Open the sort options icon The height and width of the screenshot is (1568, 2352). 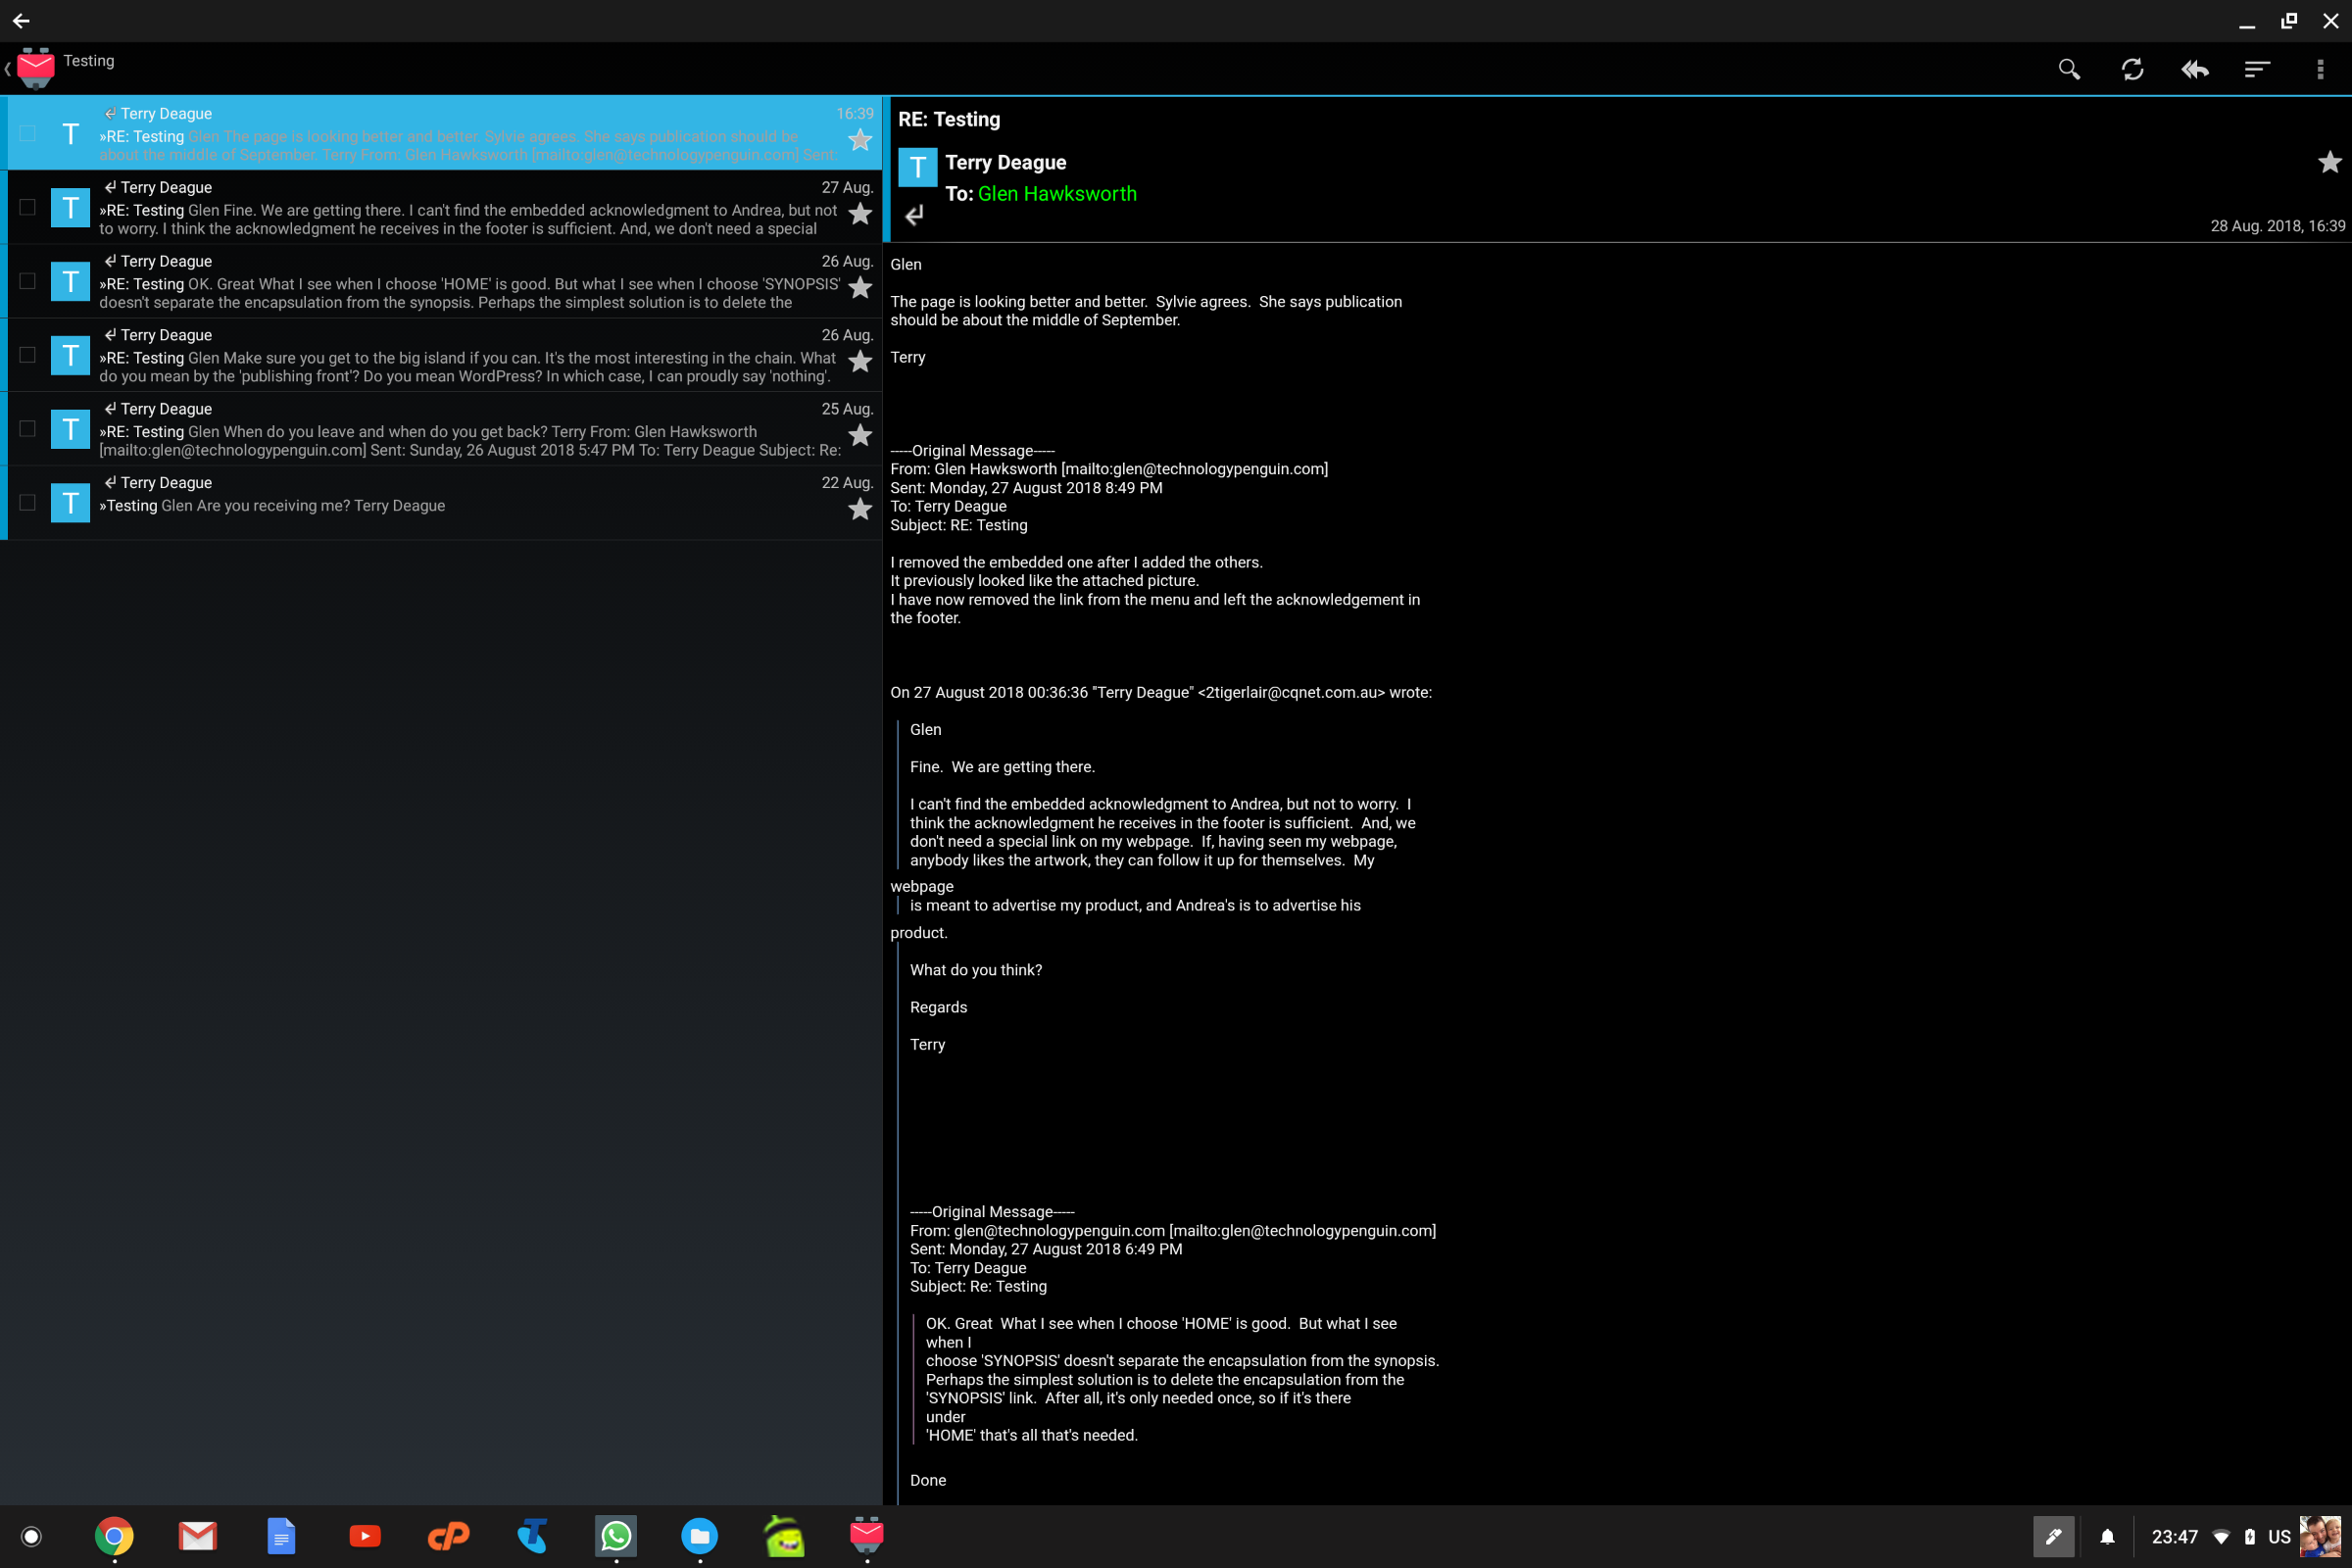tap(2257, 69)
